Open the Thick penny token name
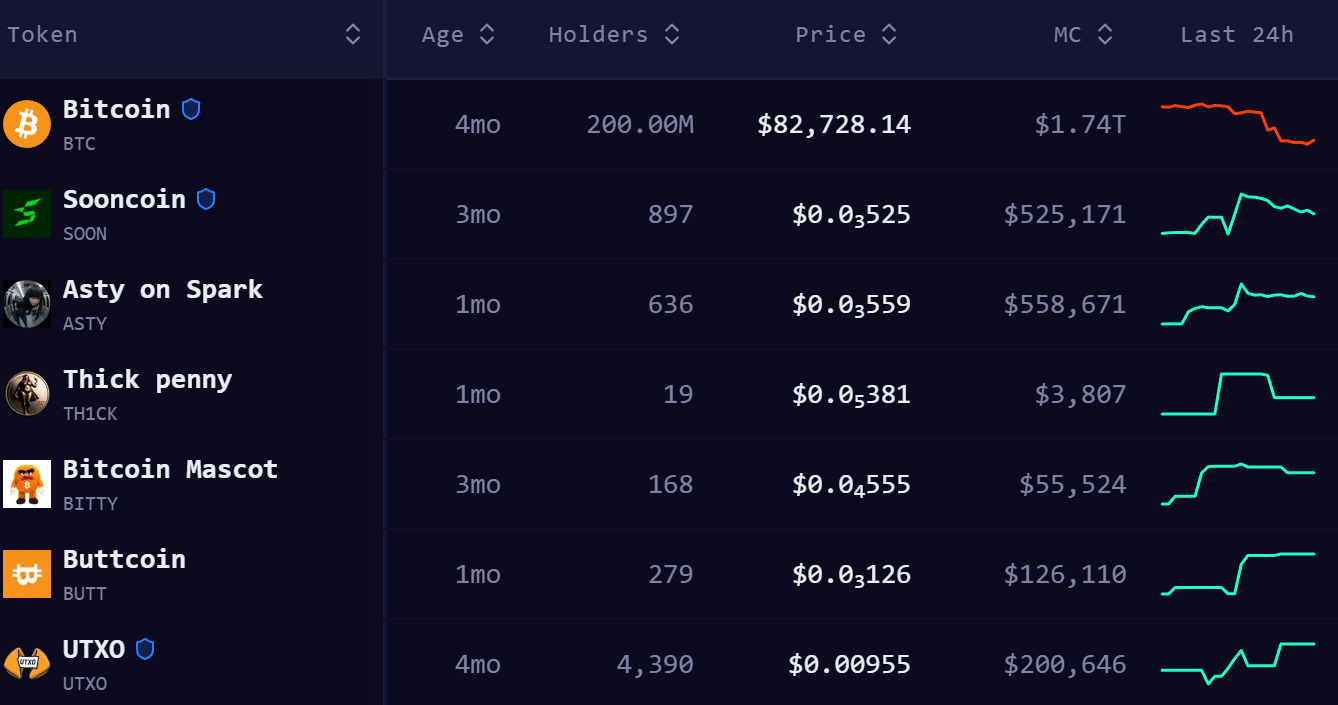The image size is (1338, 705). tap(147, 379)
